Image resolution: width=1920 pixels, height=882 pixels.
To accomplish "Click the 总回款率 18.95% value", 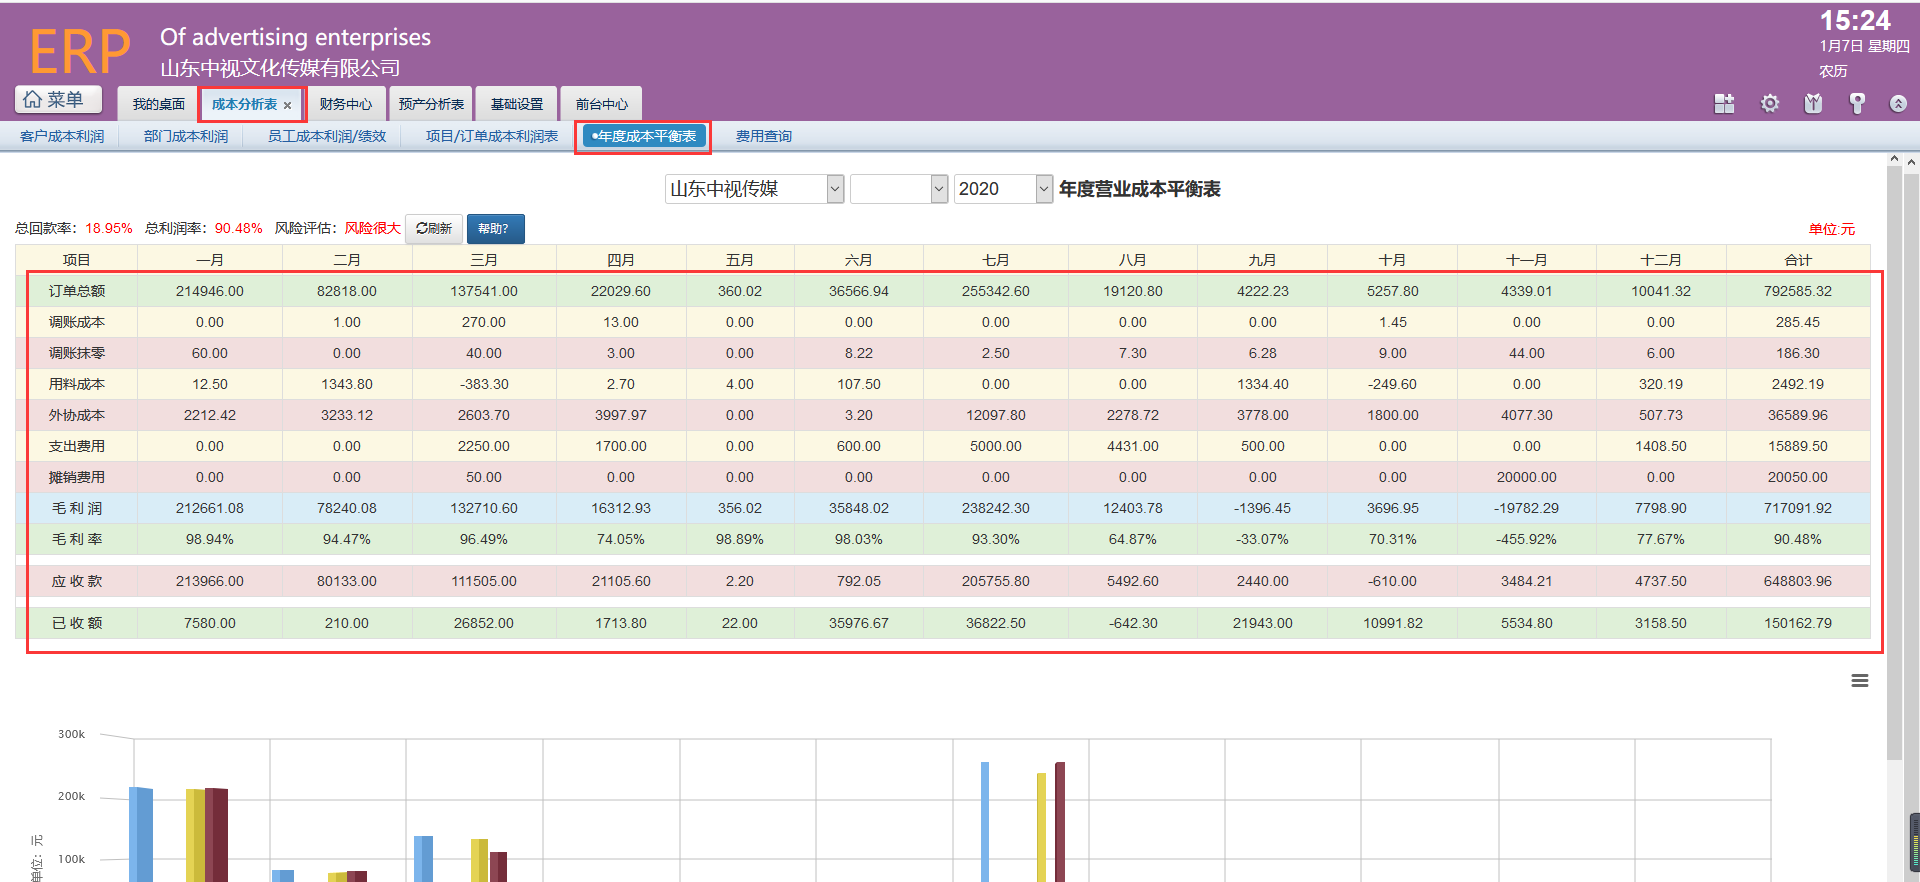I will [x=109, y=229].
